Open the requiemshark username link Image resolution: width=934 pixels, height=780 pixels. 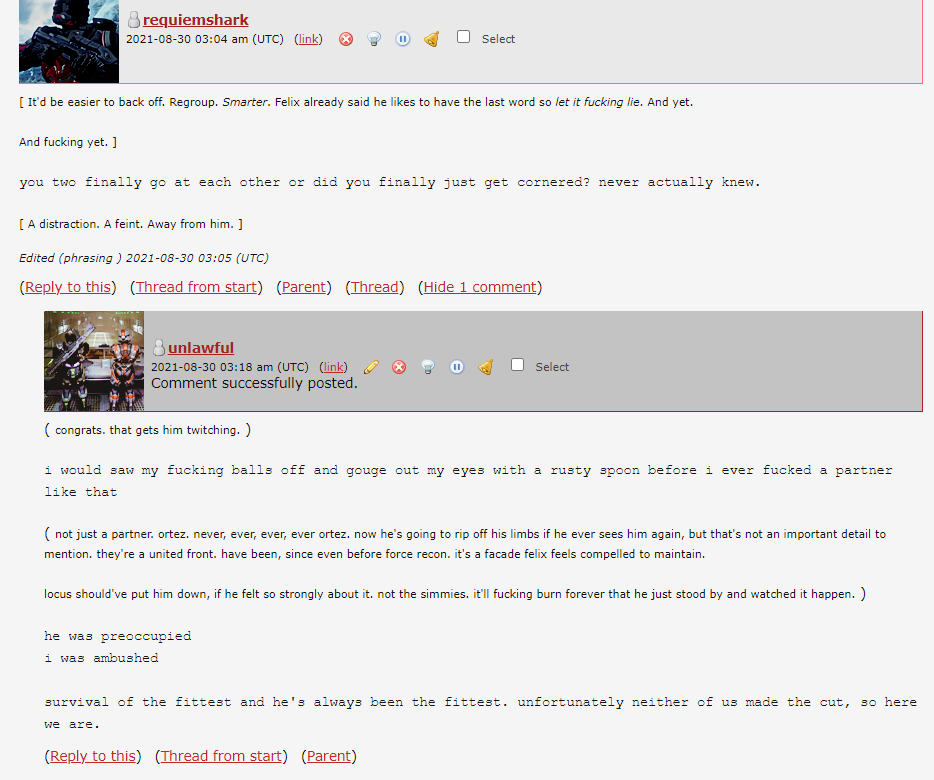pos(195,20)
